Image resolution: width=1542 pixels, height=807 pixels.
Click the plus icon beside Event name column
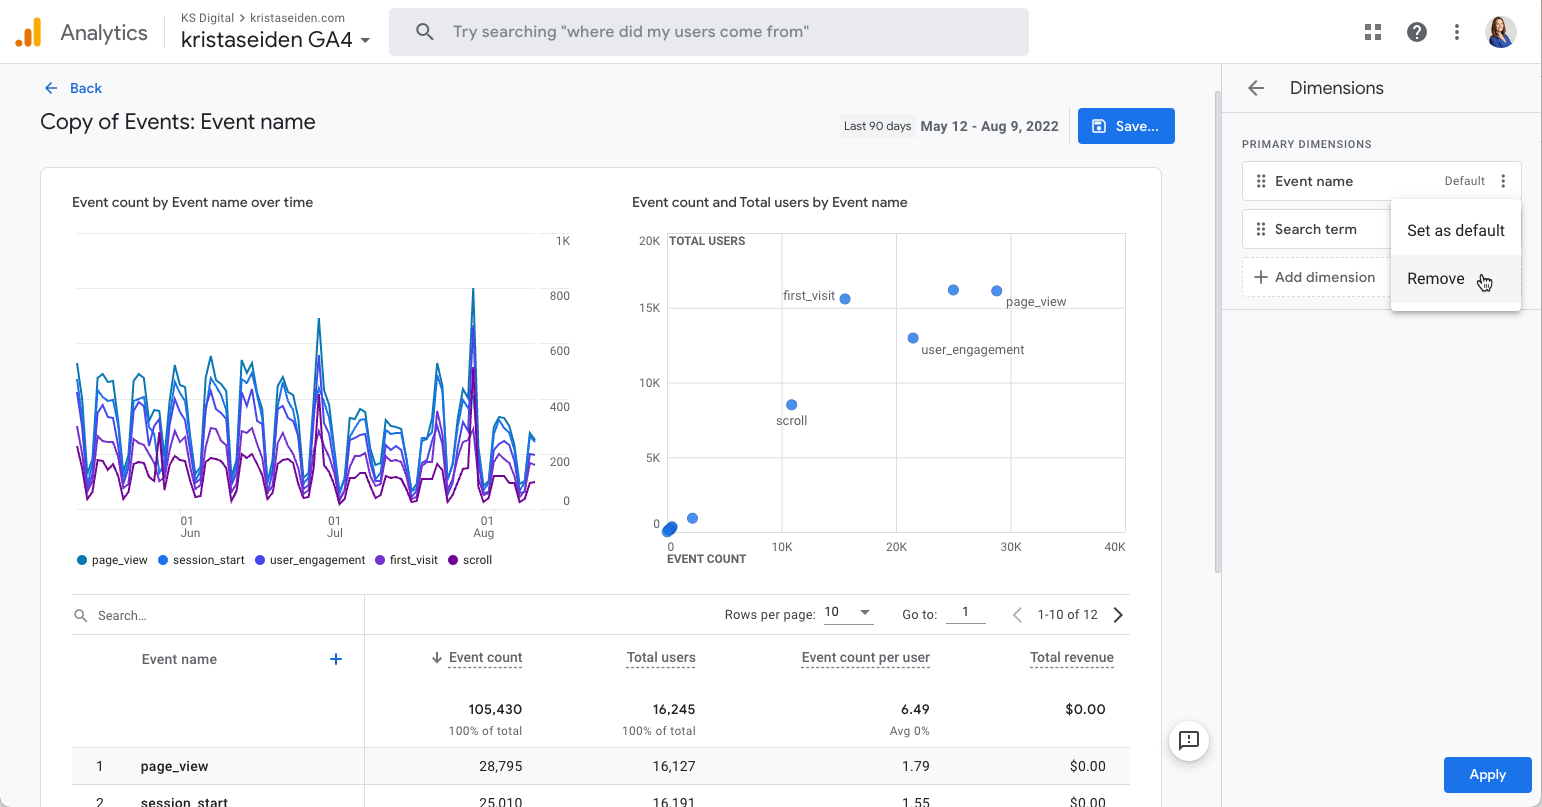(x=336, y=659)
